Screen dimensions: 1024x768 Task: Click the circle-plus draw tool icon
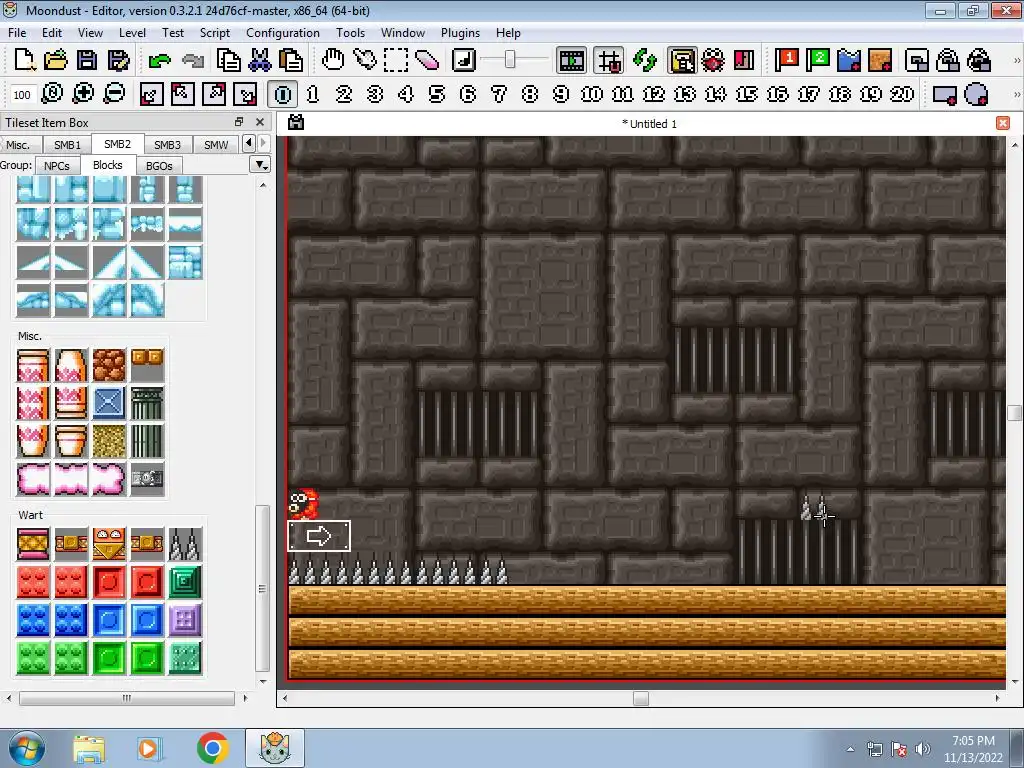[976, 94]
